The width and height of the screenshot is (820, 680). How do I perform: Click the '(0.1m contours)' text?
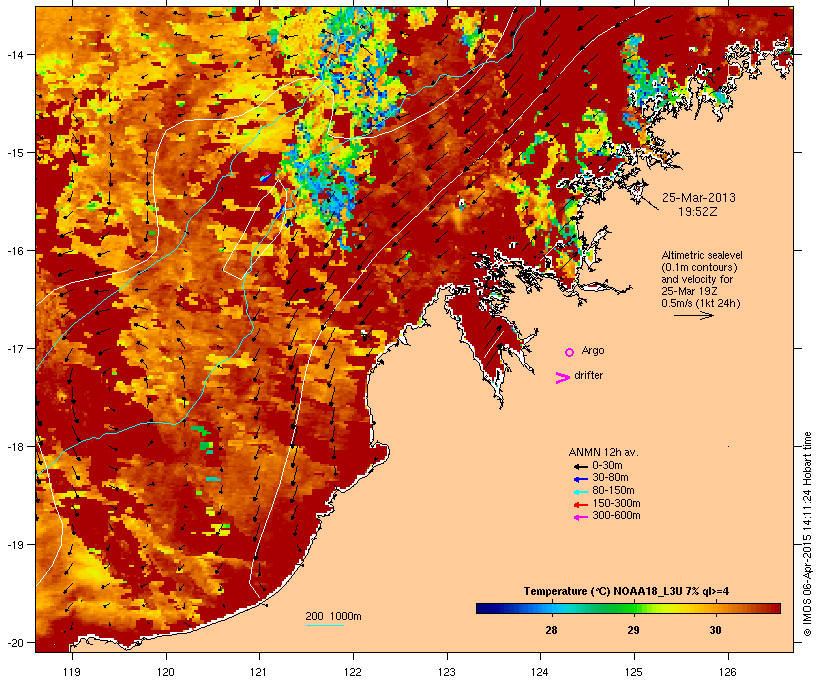pos(699,267)
